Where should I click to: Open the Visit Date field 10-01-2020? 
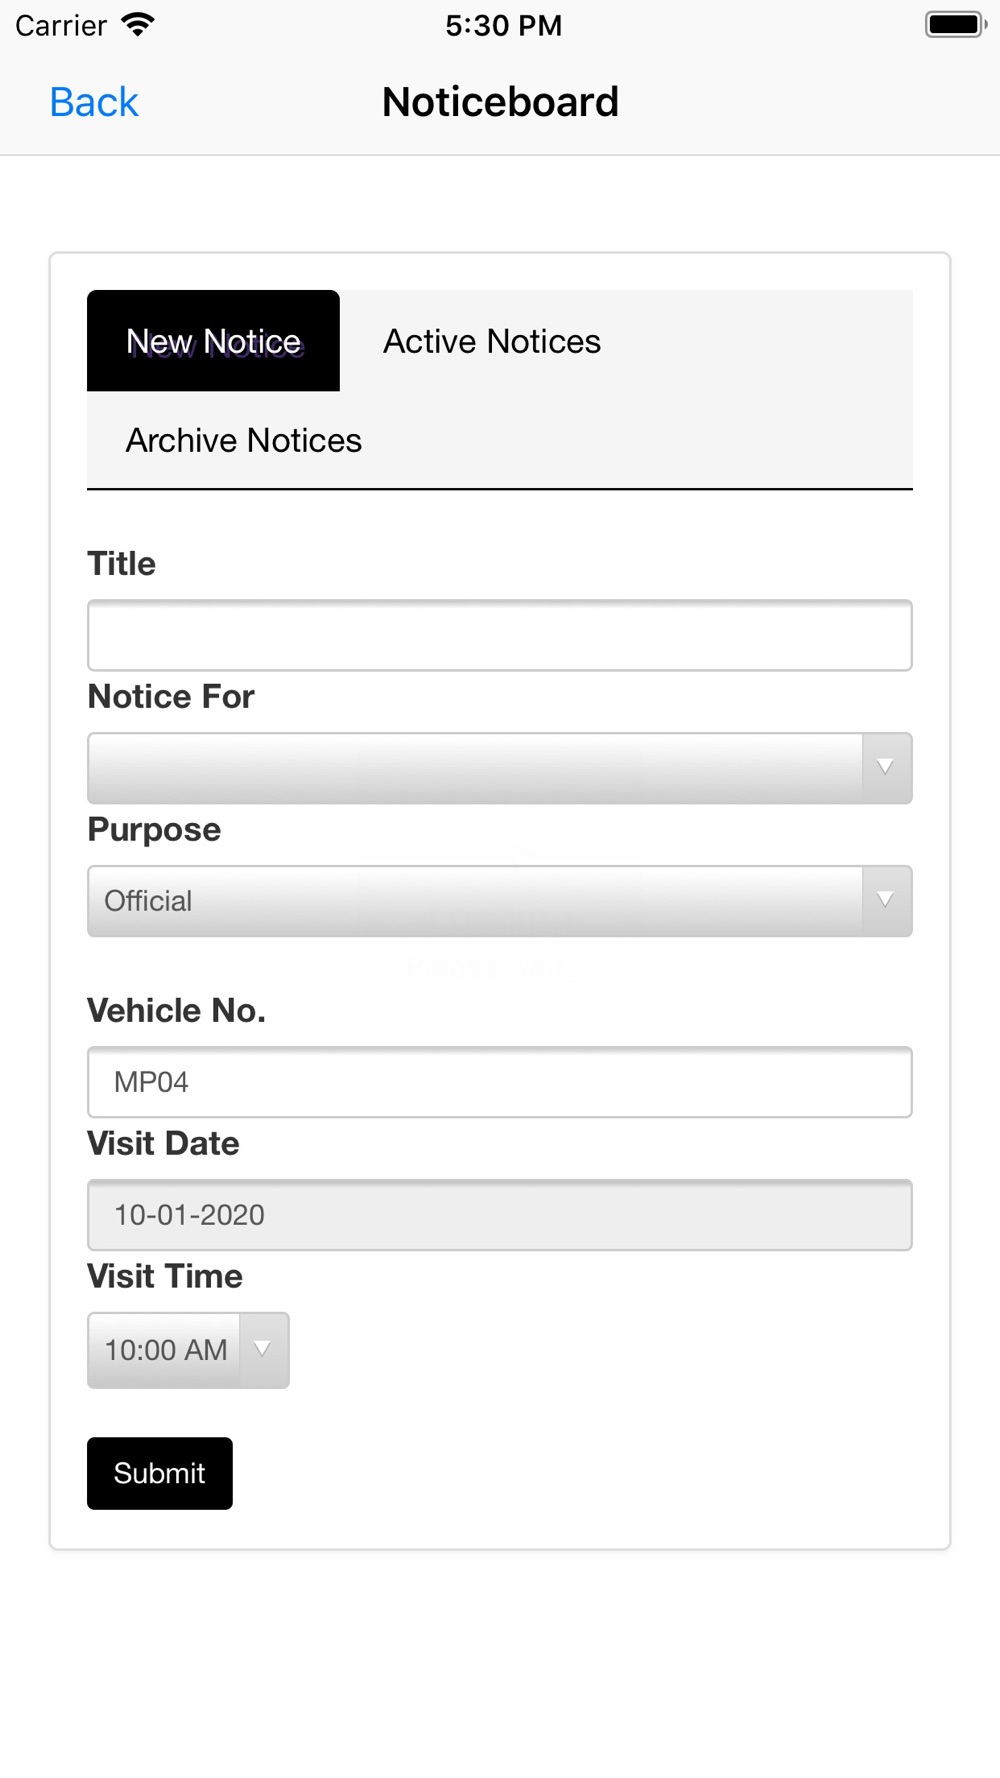tap(500, 1215)
